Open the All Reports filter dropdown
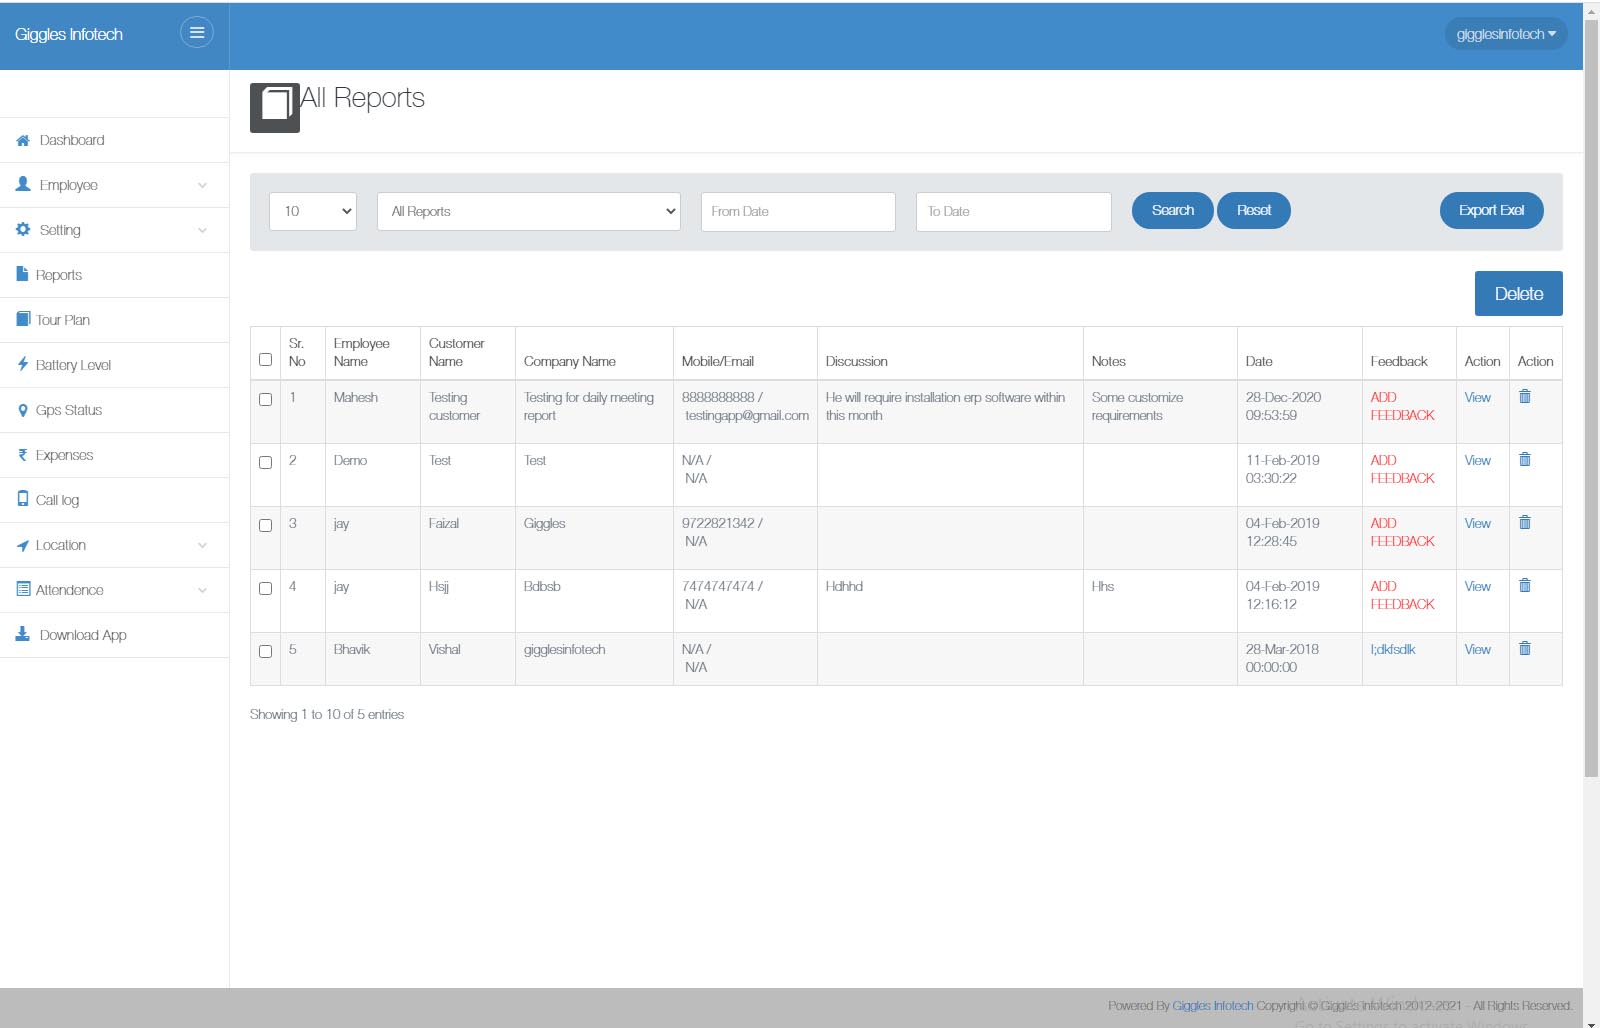Screen dimensions: 1600x1028 tap(529, 211)
